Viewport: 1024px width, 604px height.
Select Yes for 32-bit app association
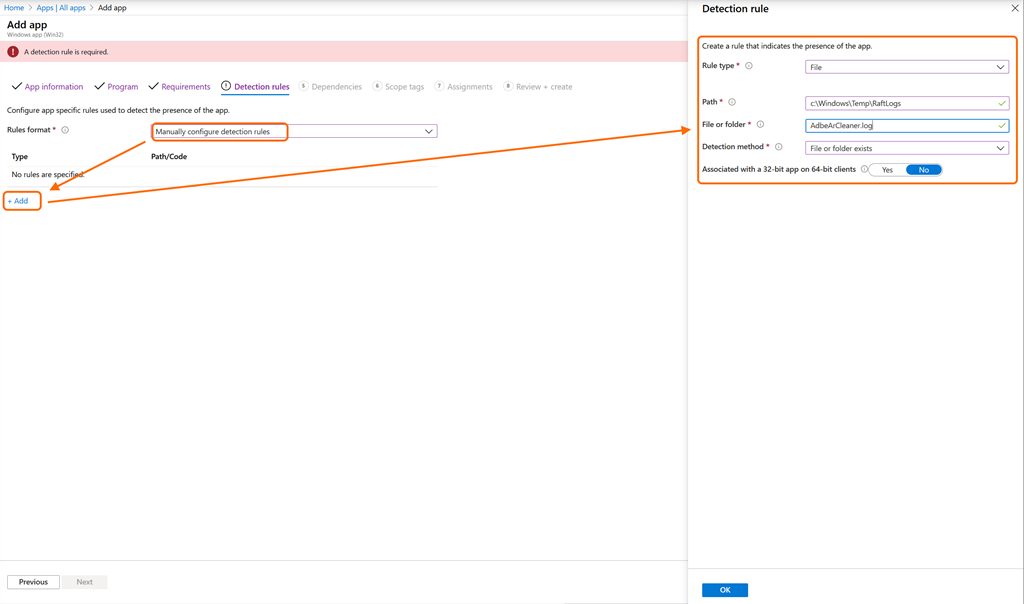pyautogui.click(x=887, y=170)
